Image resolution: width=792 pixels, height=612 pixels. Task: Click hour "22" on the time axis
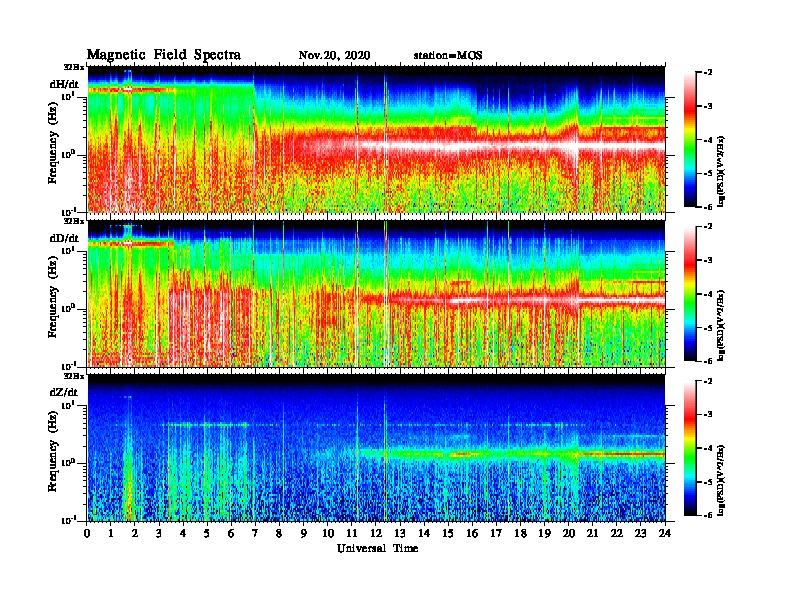point(617,533)
